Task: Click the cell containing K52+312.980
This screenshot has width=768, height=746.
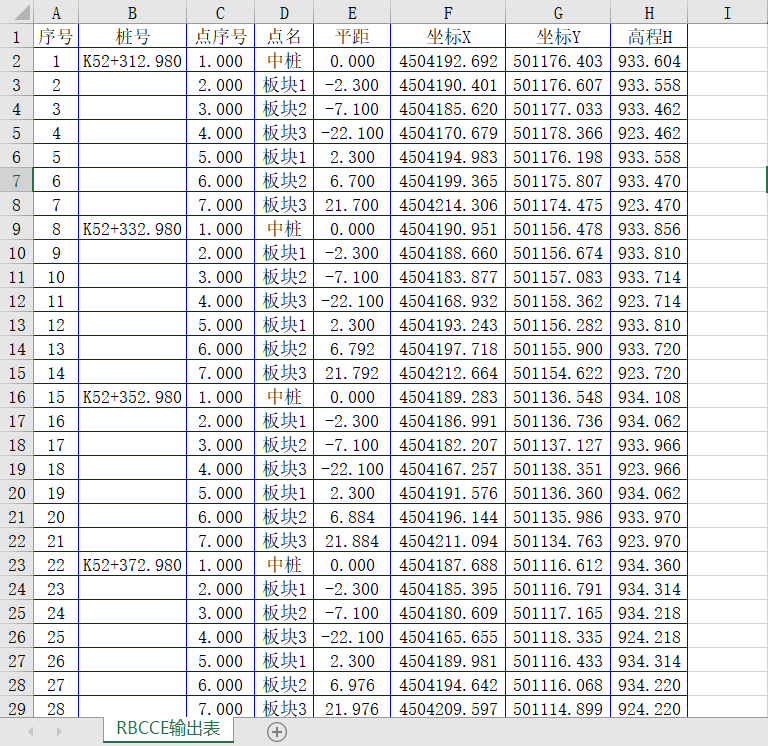Action: [x=132, y=61]
